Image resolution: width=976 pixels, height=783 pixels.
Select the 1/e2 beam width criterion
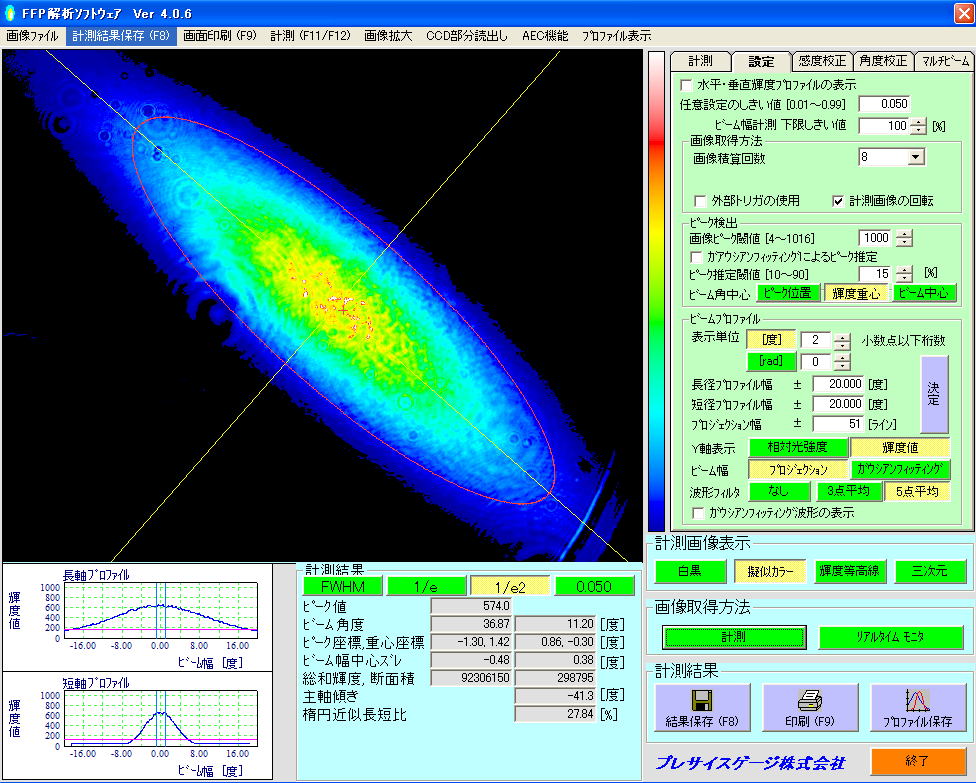(510, 586)
